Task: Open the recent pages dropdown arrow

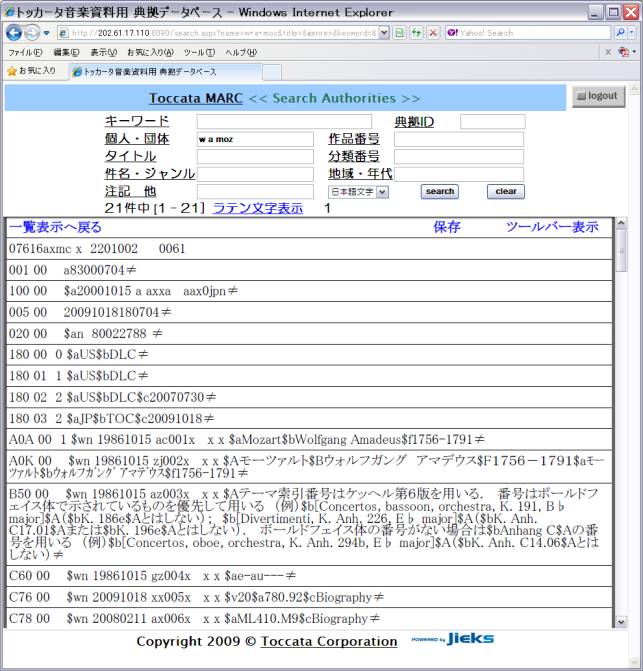Action: coord(46,33)
